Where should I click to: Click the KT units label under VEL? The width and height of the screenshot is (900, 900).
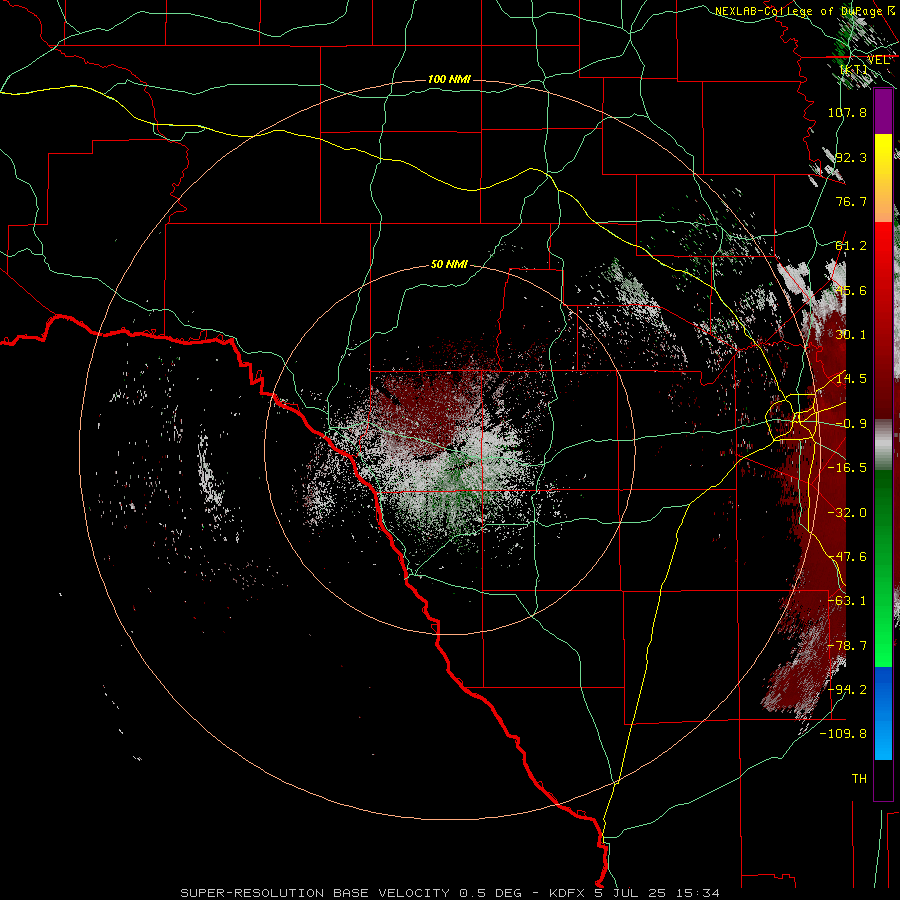(x=854, y=70)
